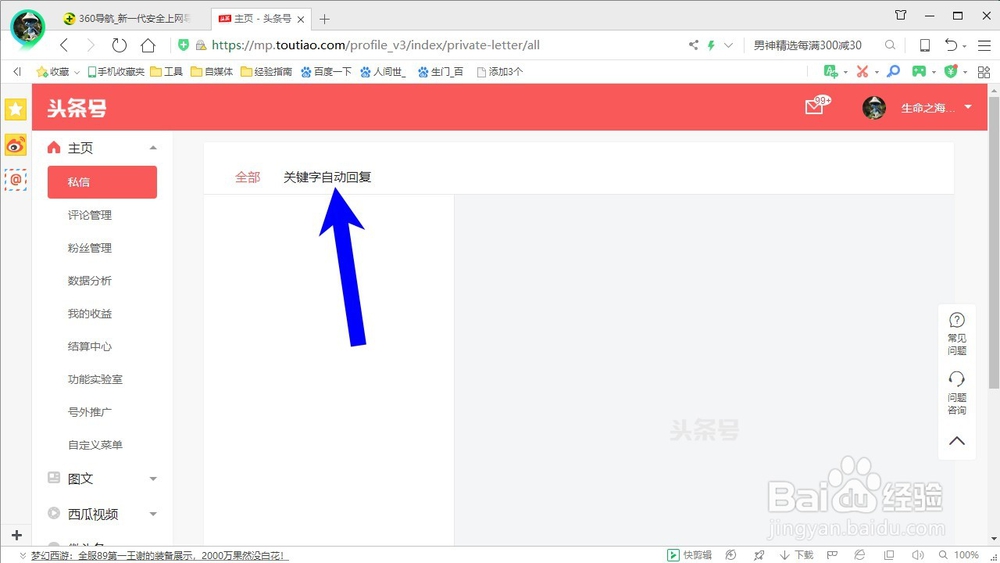Open 我的收益 in the sidebar
This screenshot has height=563, width=1000.
coord(90,314)
